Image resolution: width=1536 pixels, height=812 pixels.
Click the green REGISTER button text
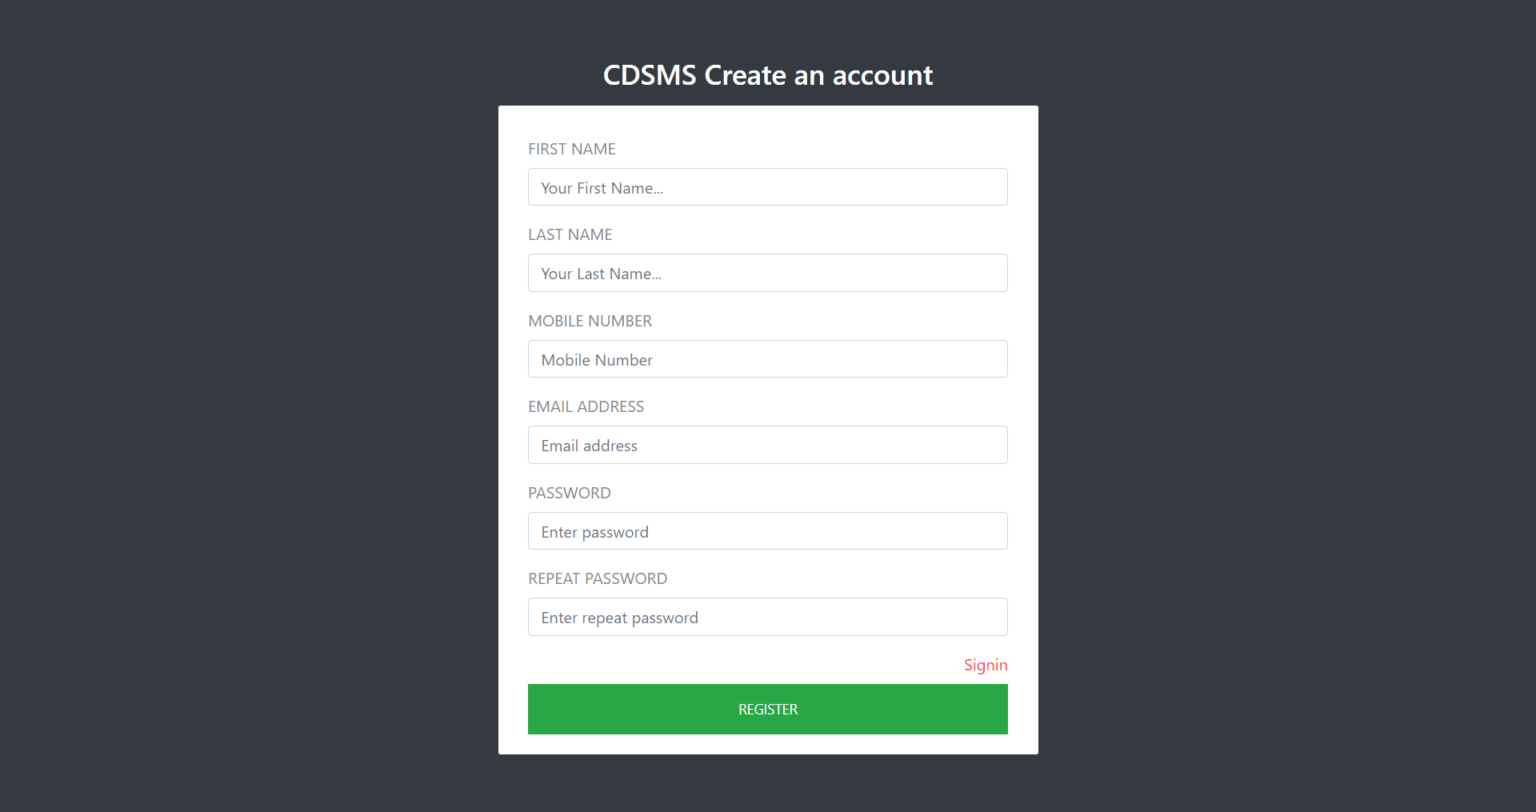(767, 709)
